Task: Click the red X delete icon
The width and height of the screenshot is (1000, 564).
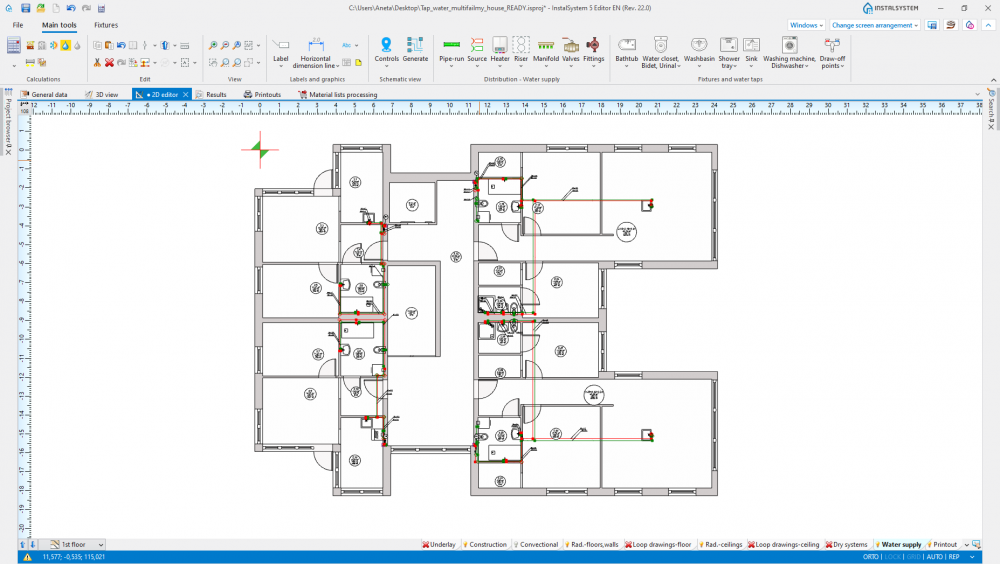Action: click(110, 62)
